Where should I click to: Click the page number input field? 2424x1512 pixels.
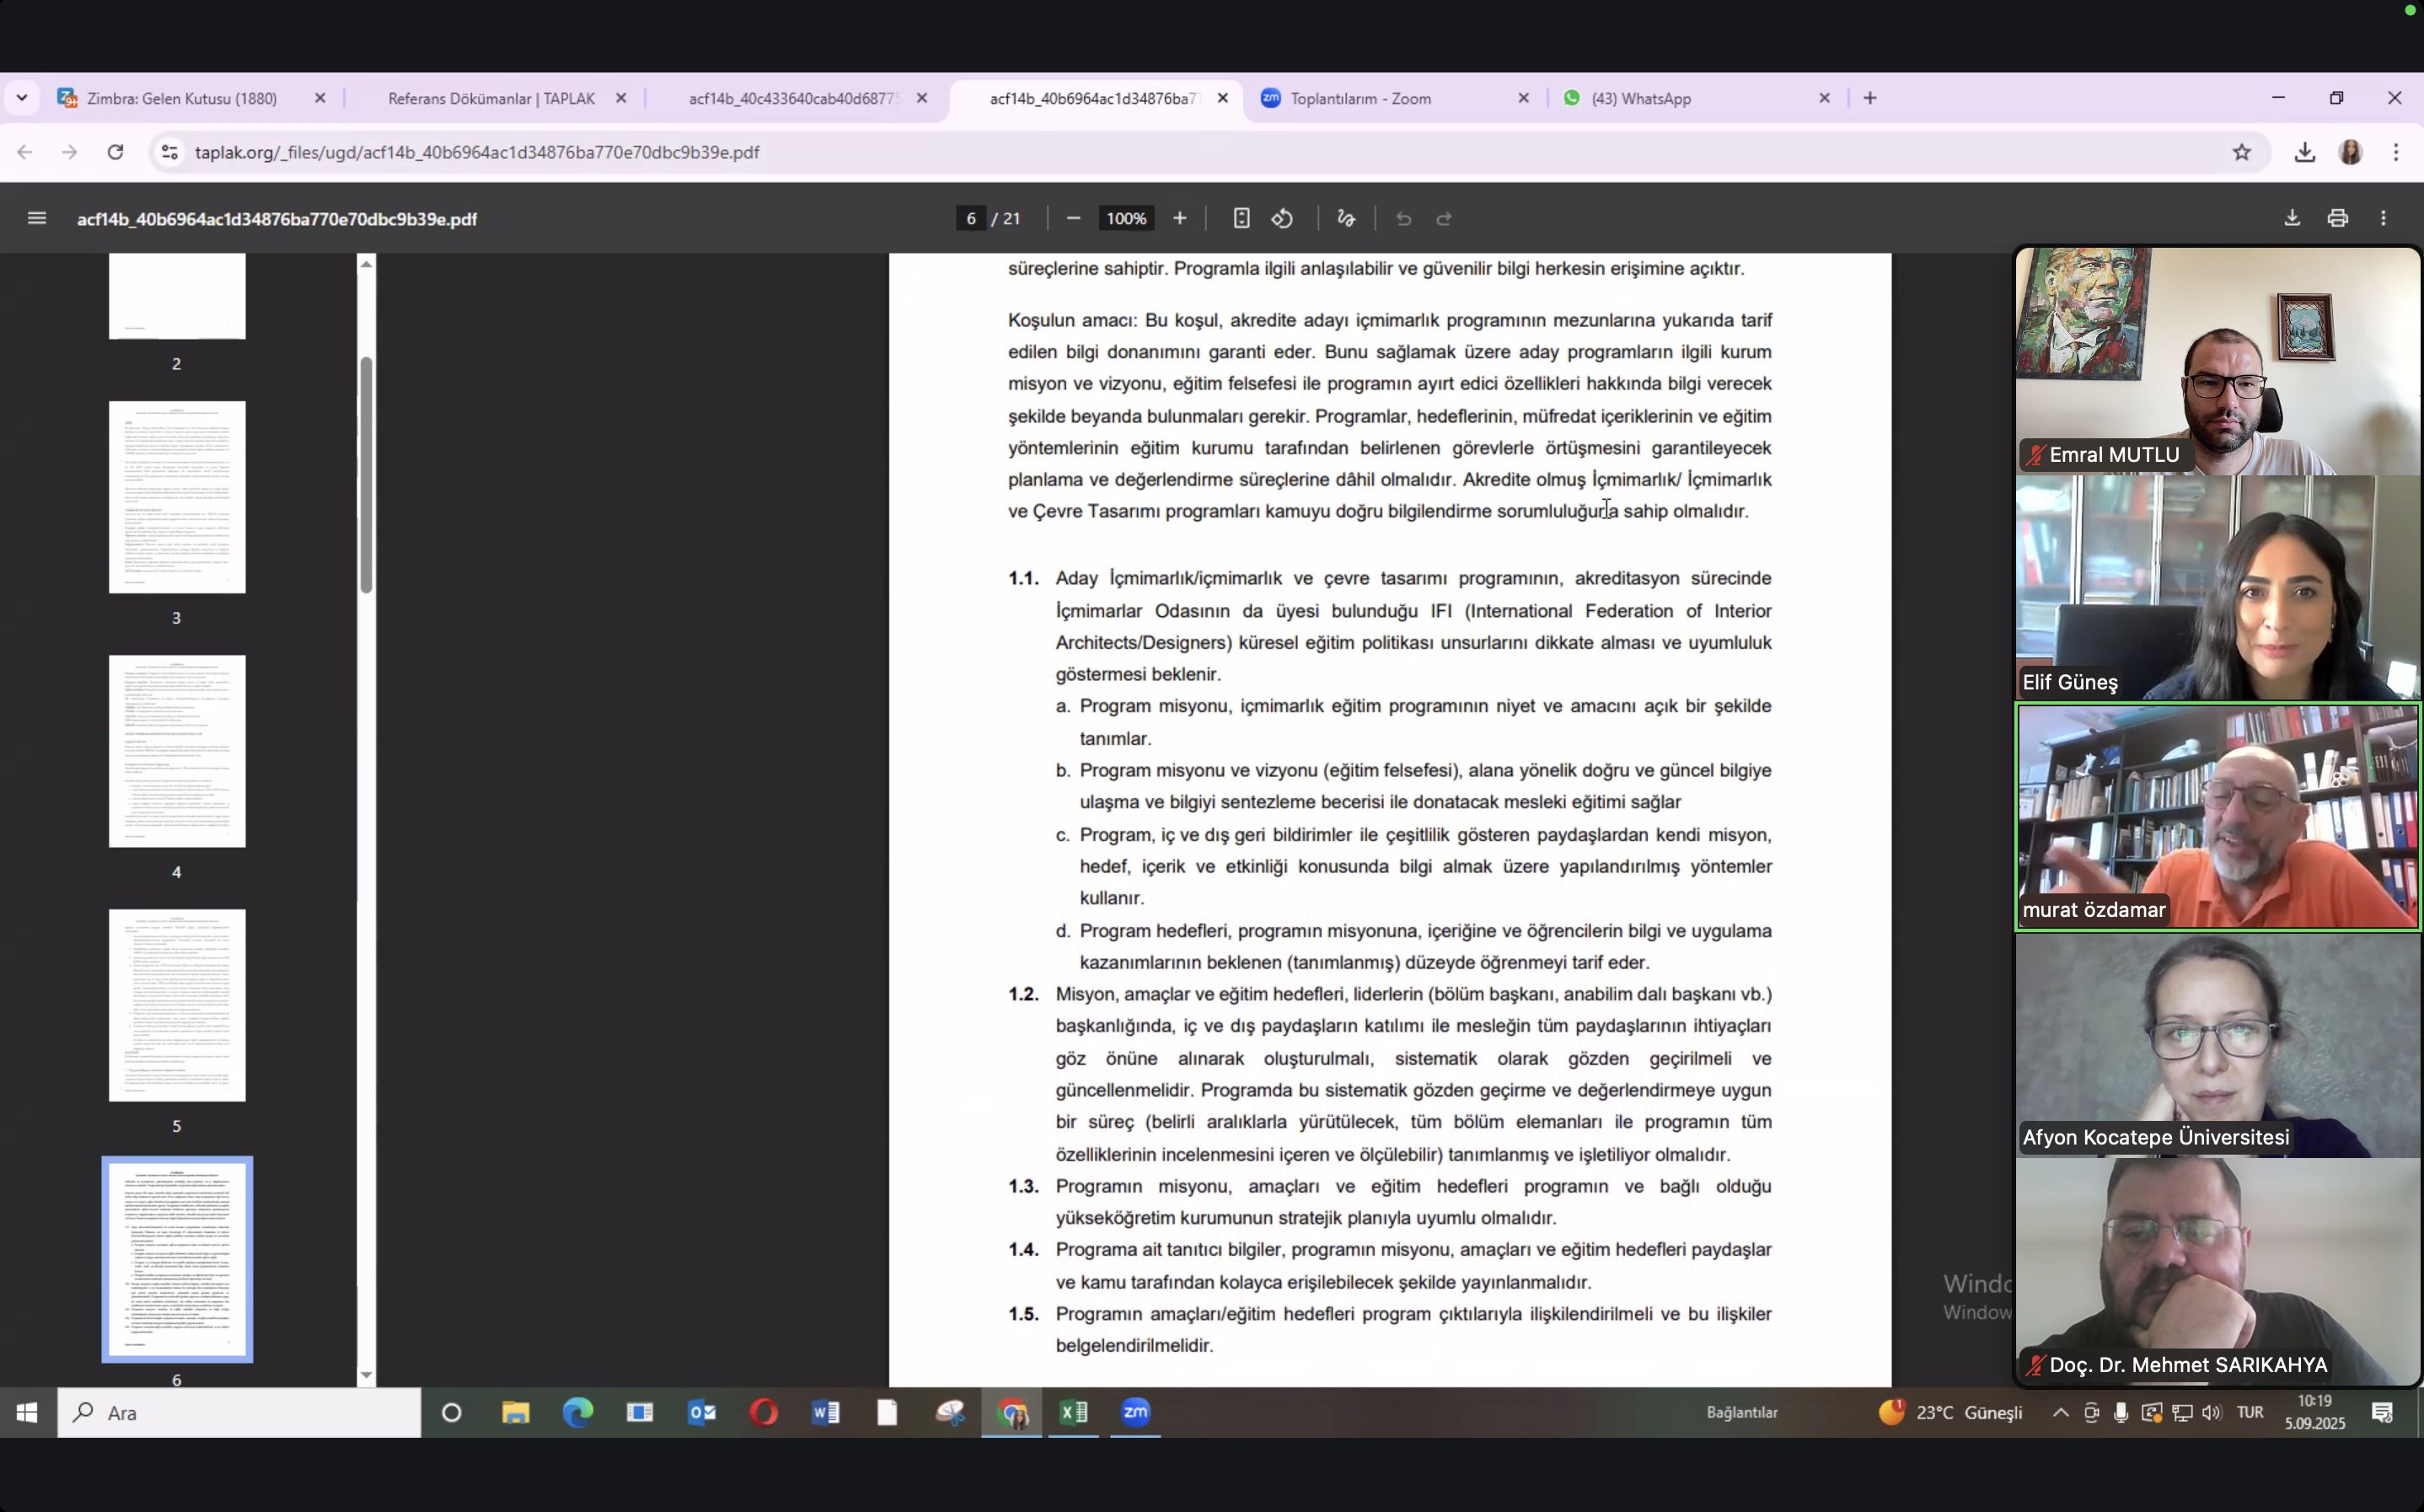point(970,218)
